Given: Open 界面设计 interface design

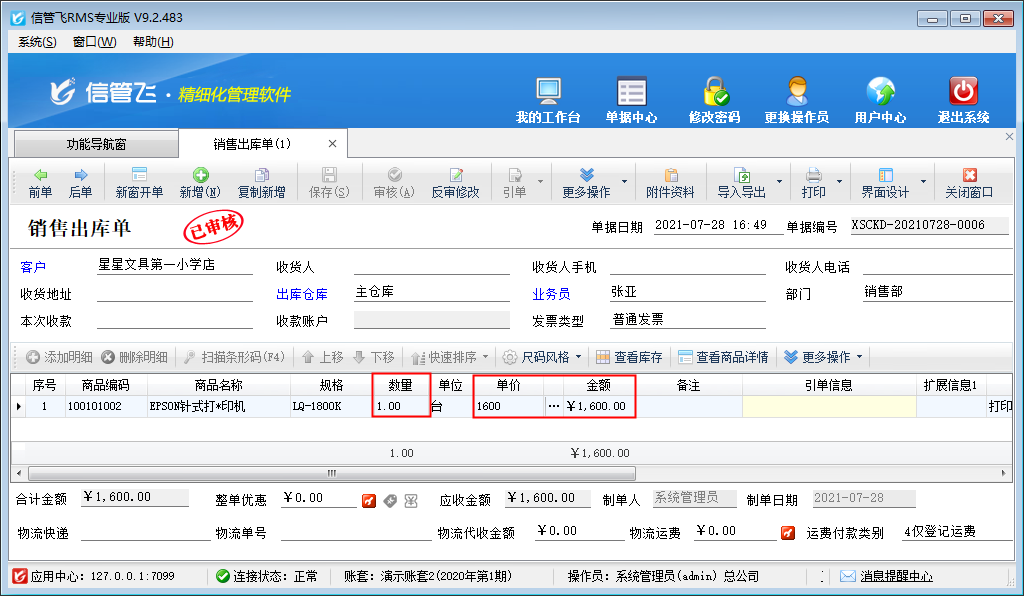Looking at the screenshot, I should click(885, 183).
